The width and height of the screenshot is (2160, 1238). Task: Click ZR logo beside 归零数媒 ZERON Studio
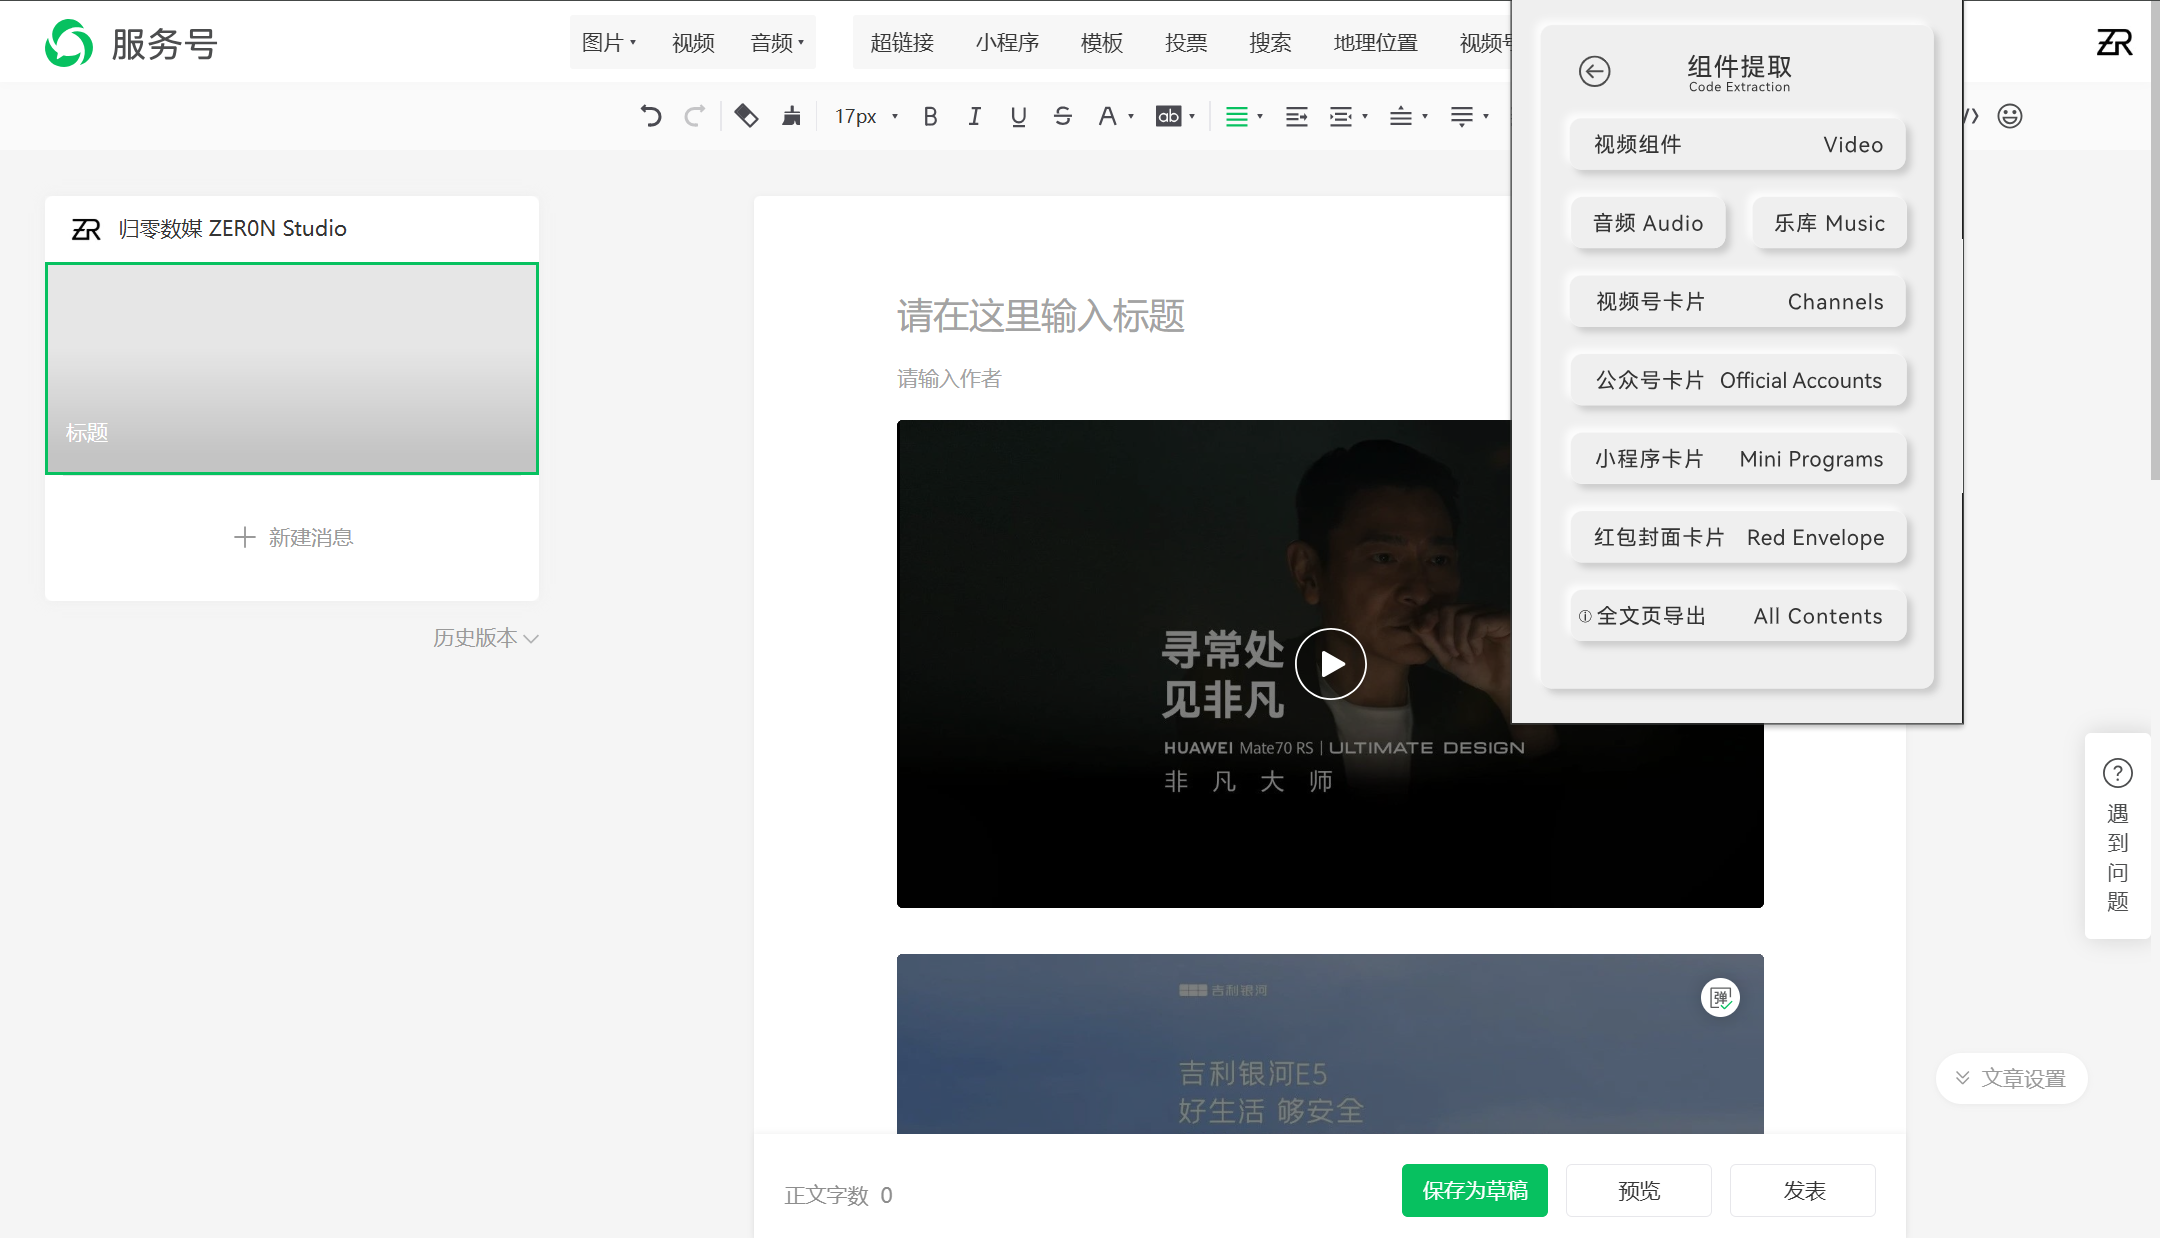(x=86, y=229)
